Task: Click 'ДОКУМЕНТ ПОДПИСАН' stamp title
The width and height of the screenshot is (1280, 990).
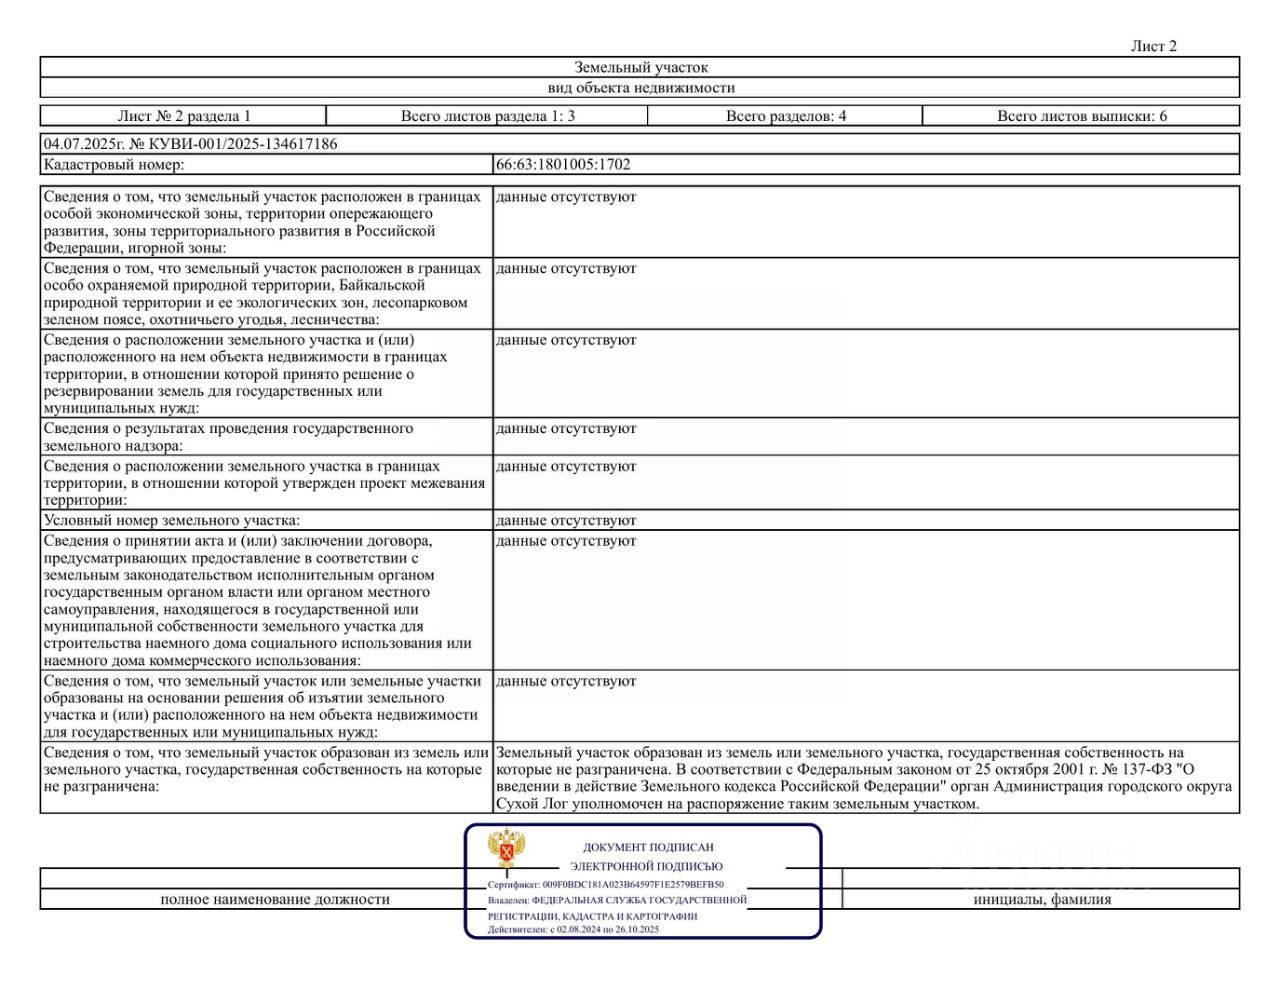Action: tap(648, 847)
